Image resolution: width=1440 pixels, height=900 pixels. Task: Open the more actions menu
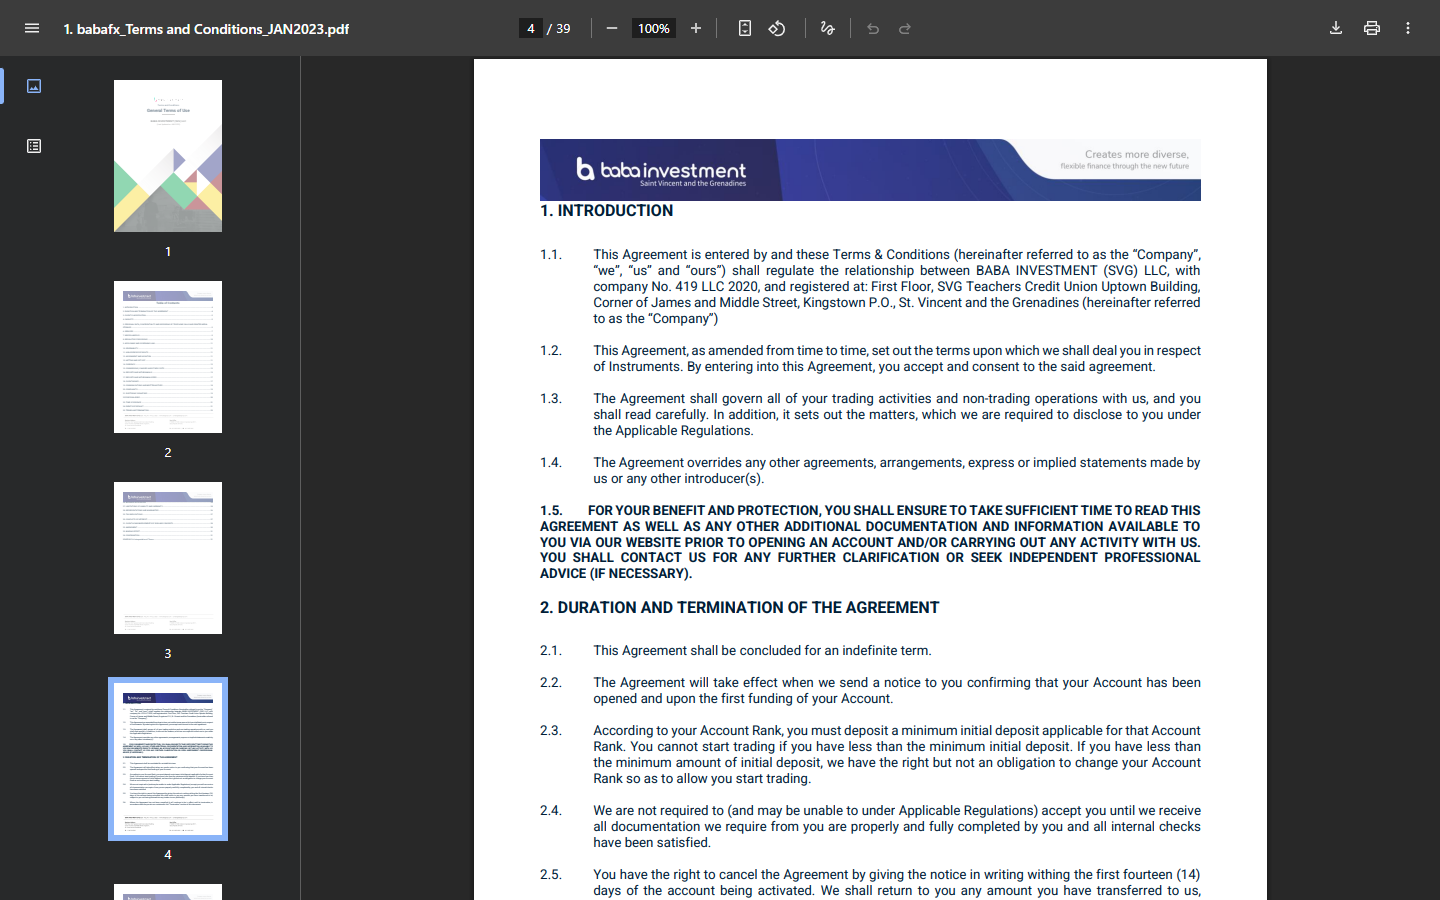coord(1408,28)
